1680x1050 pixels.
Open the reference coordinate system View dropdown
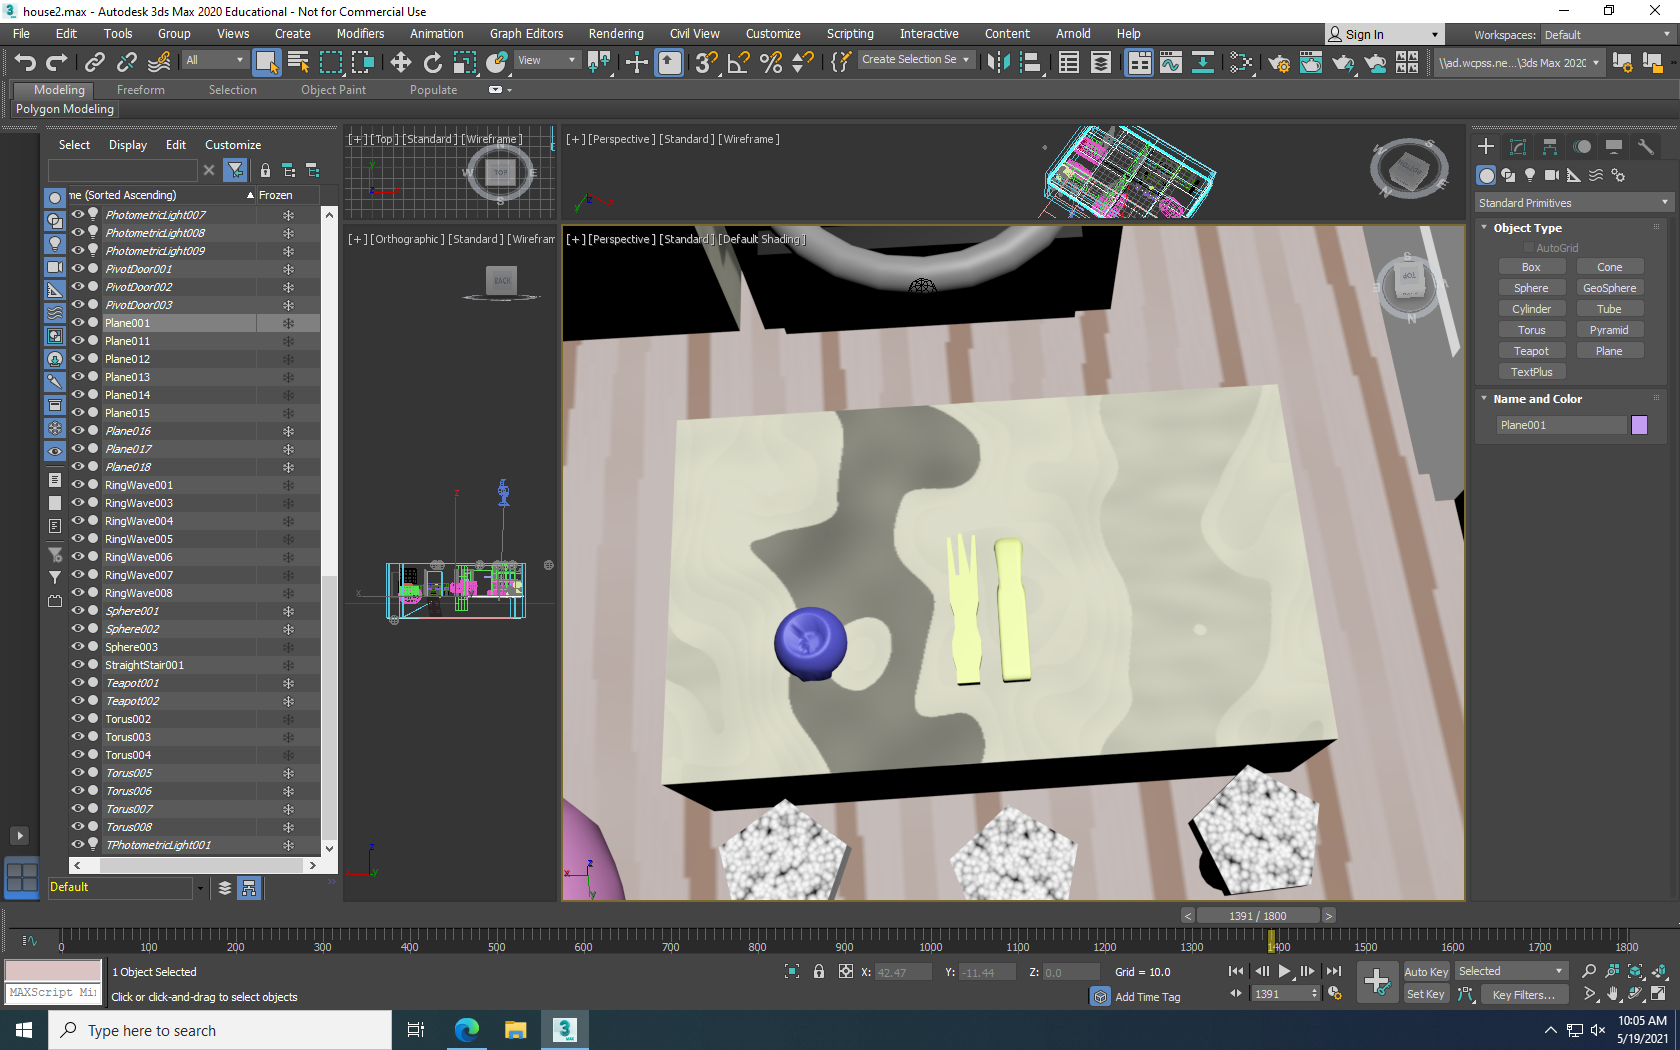(x=546, y=60)
